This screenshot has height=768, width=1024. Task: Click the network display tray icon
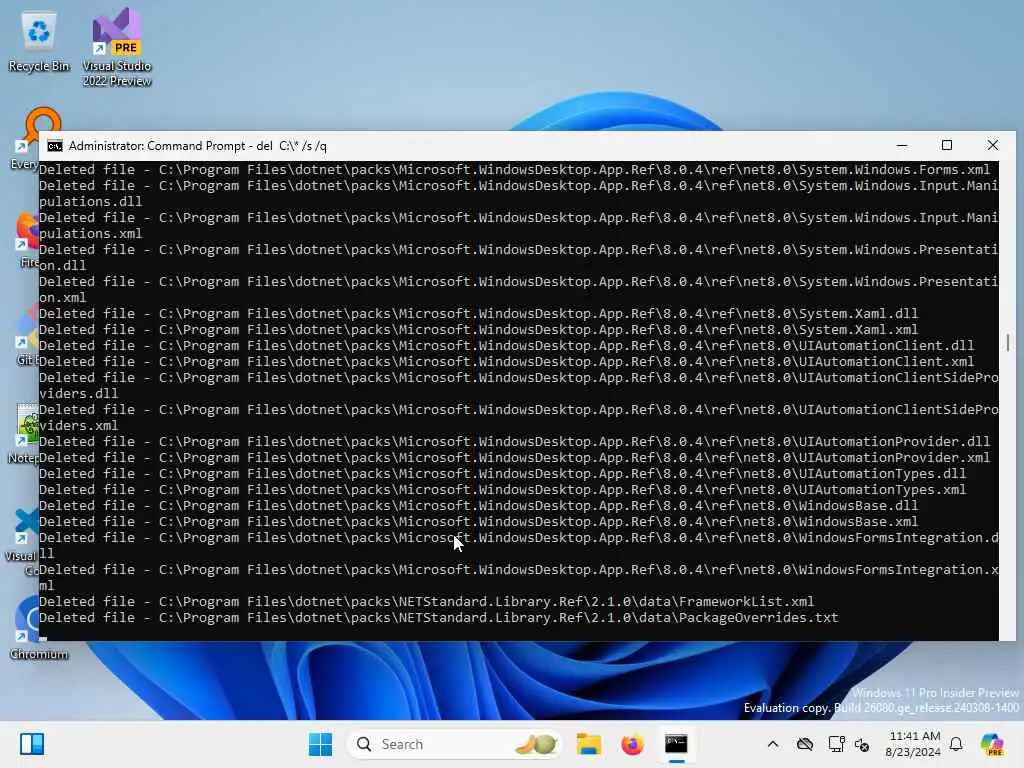836,744
